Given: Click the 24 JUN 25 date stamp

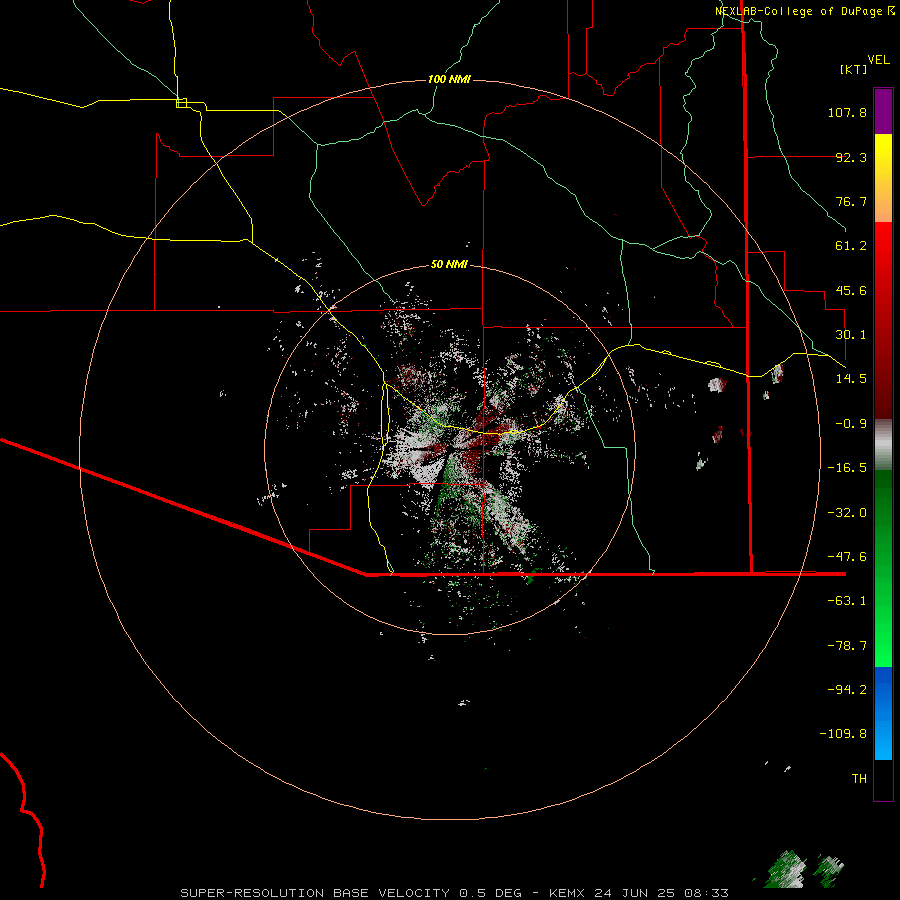Looking at the screenshot, I should click(x=633, y=893).
